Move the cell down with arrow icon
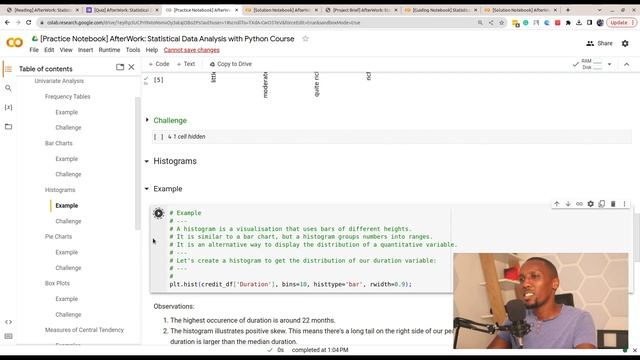Image resolution: width=640 pixels, height=360 pixels. (568, 204)
